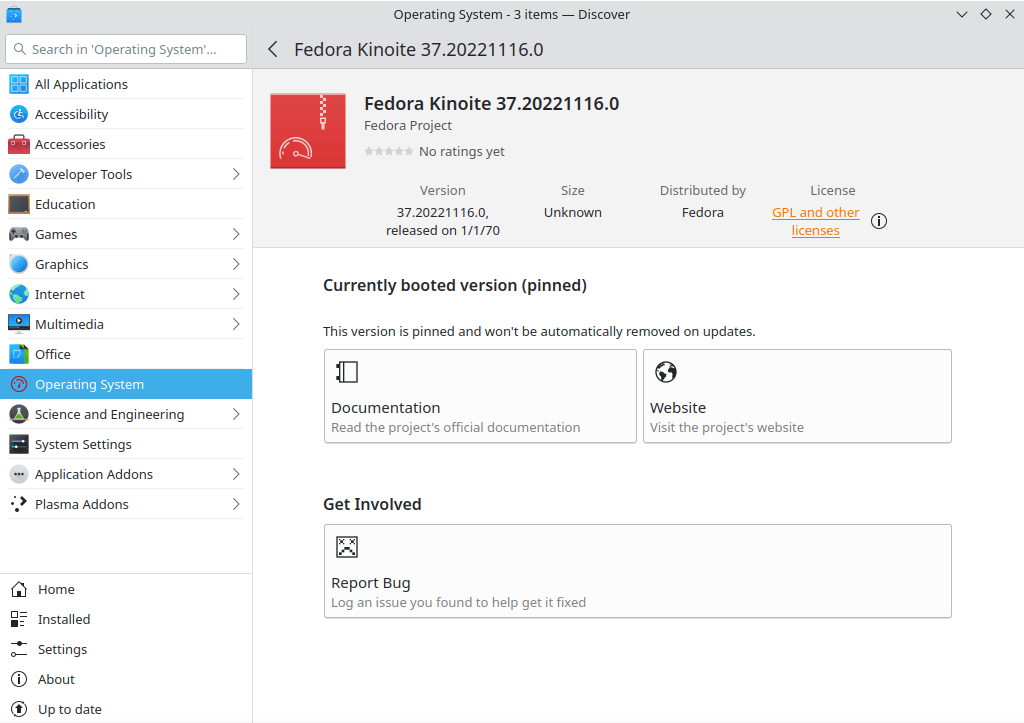Click the About info icon
Screen dimensions: 1024x723
click(x=19, y=679)
